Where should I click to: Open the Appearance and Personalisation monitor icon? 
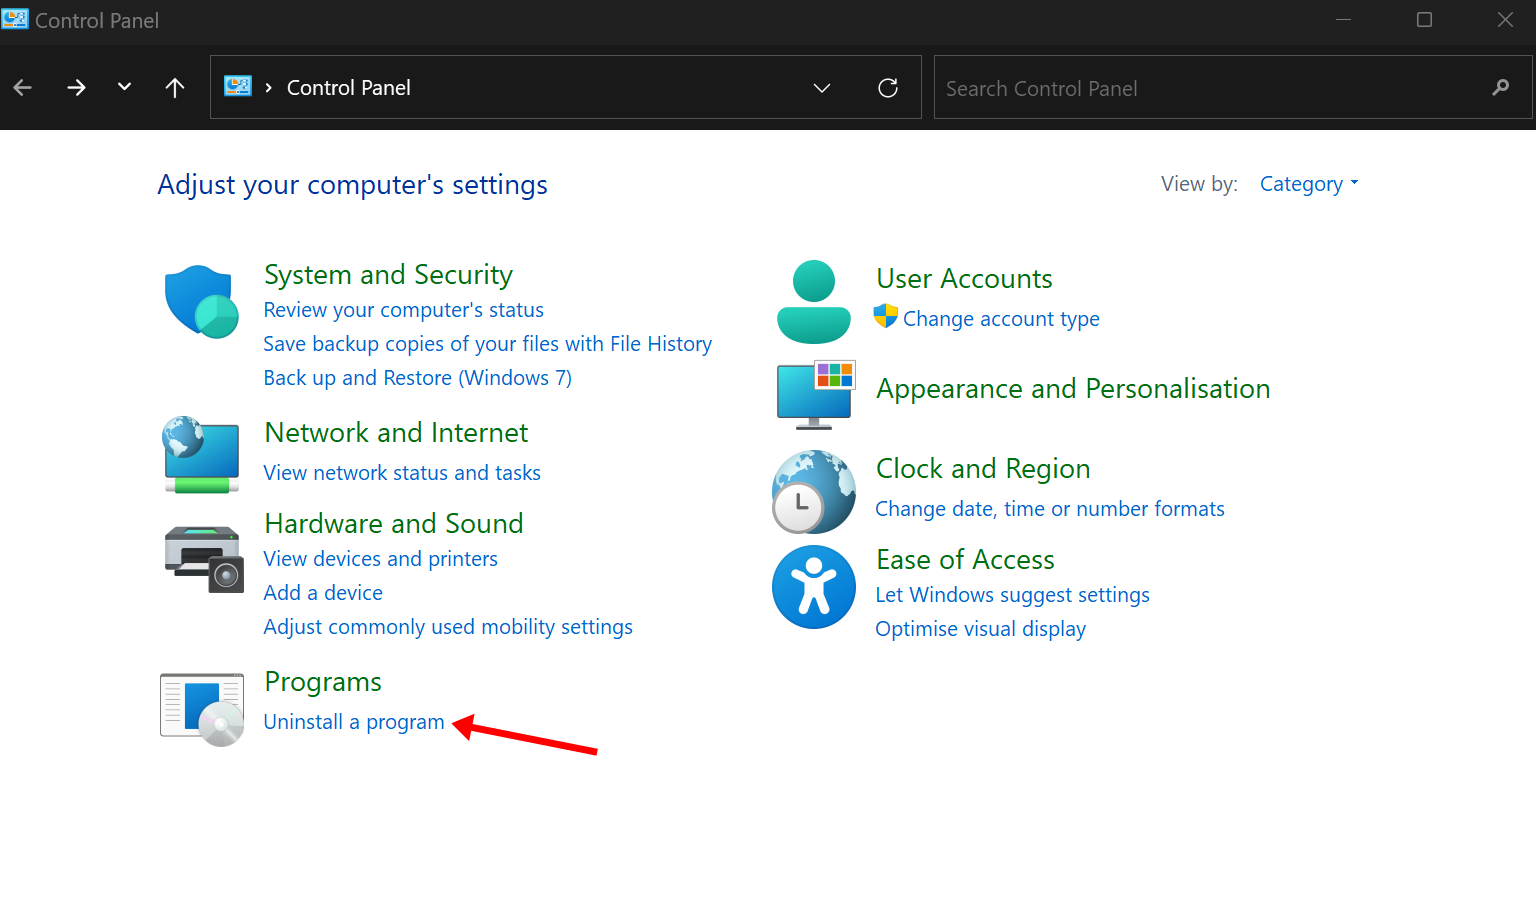click(x=816, y=395)
